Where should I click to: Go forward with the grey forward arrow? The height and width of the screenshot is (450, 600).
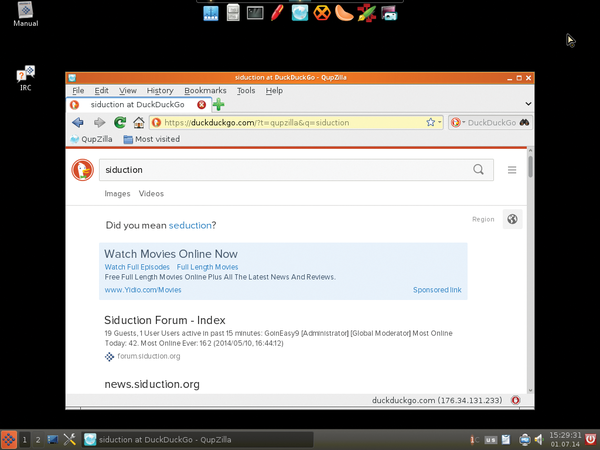(x=99, y=122)
